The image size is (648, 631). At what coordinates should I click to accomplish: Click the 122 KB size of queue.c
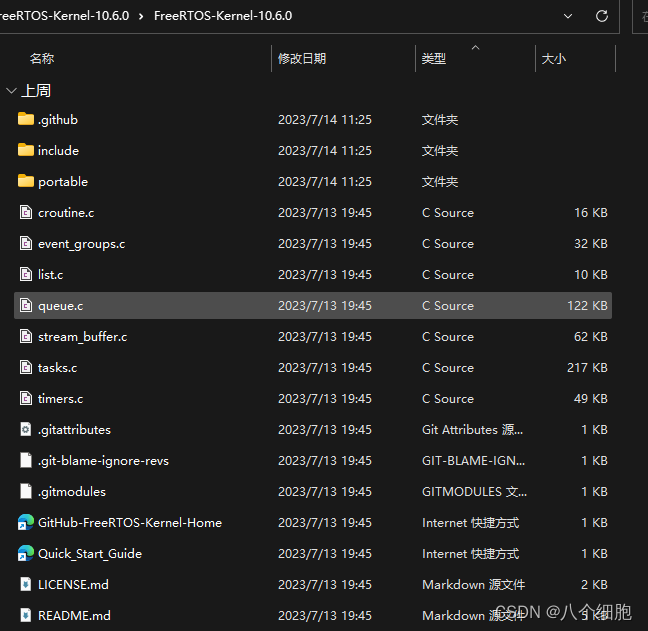[587, 305]
